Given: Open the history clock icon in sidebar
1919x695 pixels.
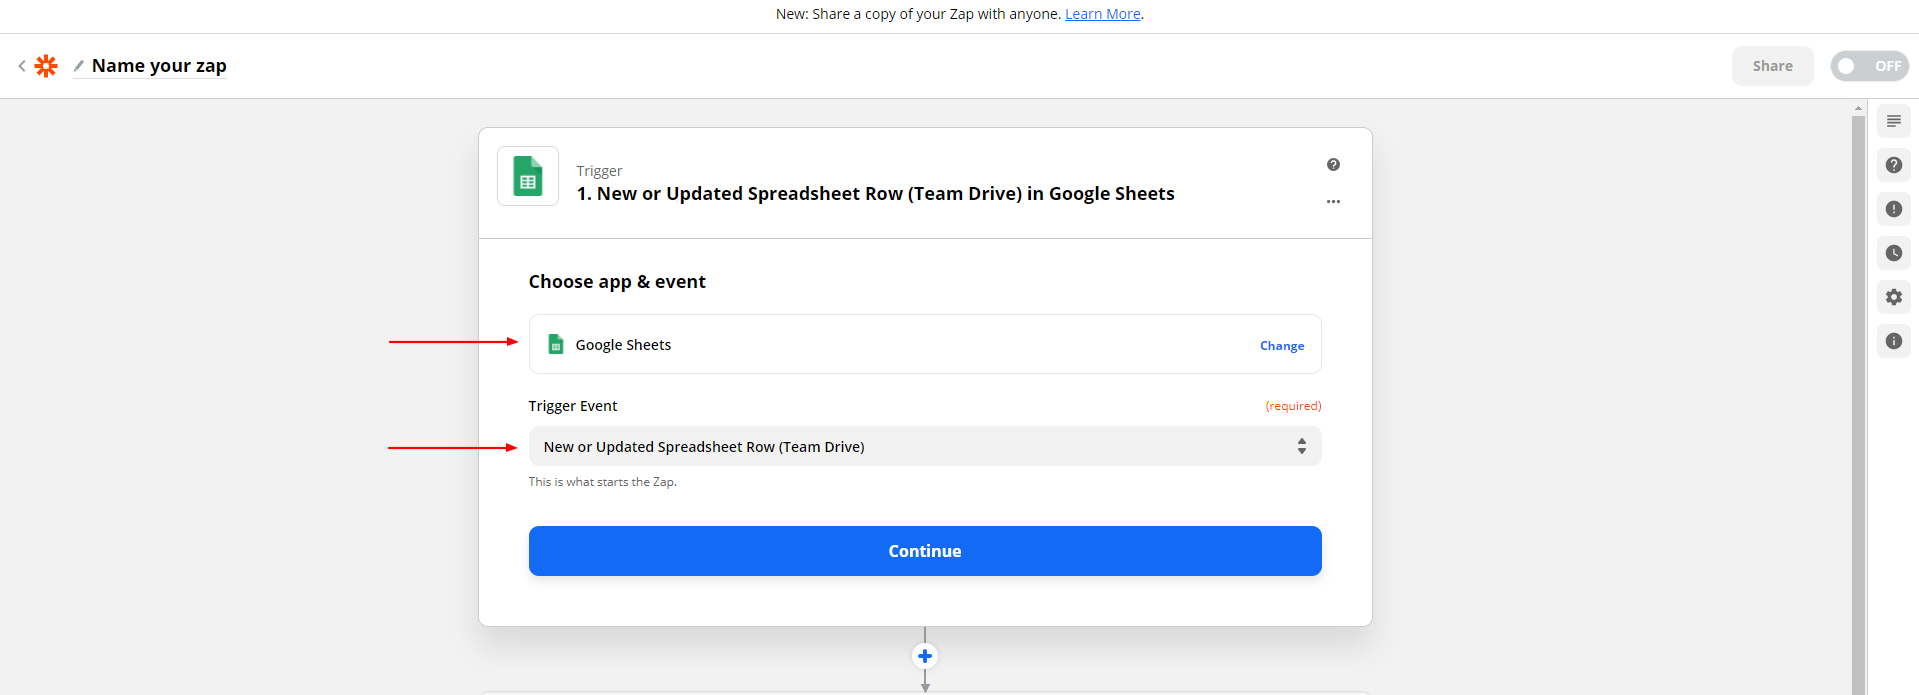Looking at the screenshot, I should (x=1893, y=253).
